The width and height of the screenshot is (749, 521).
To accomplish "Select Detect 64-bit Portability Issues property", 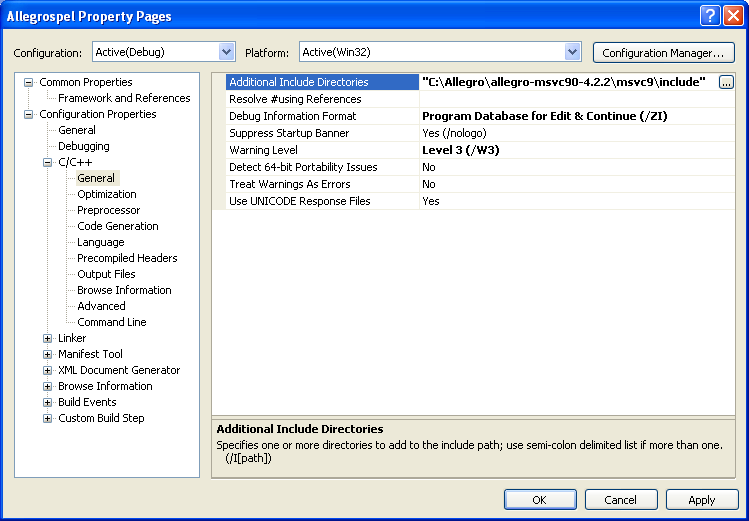I will pos(322,167).
